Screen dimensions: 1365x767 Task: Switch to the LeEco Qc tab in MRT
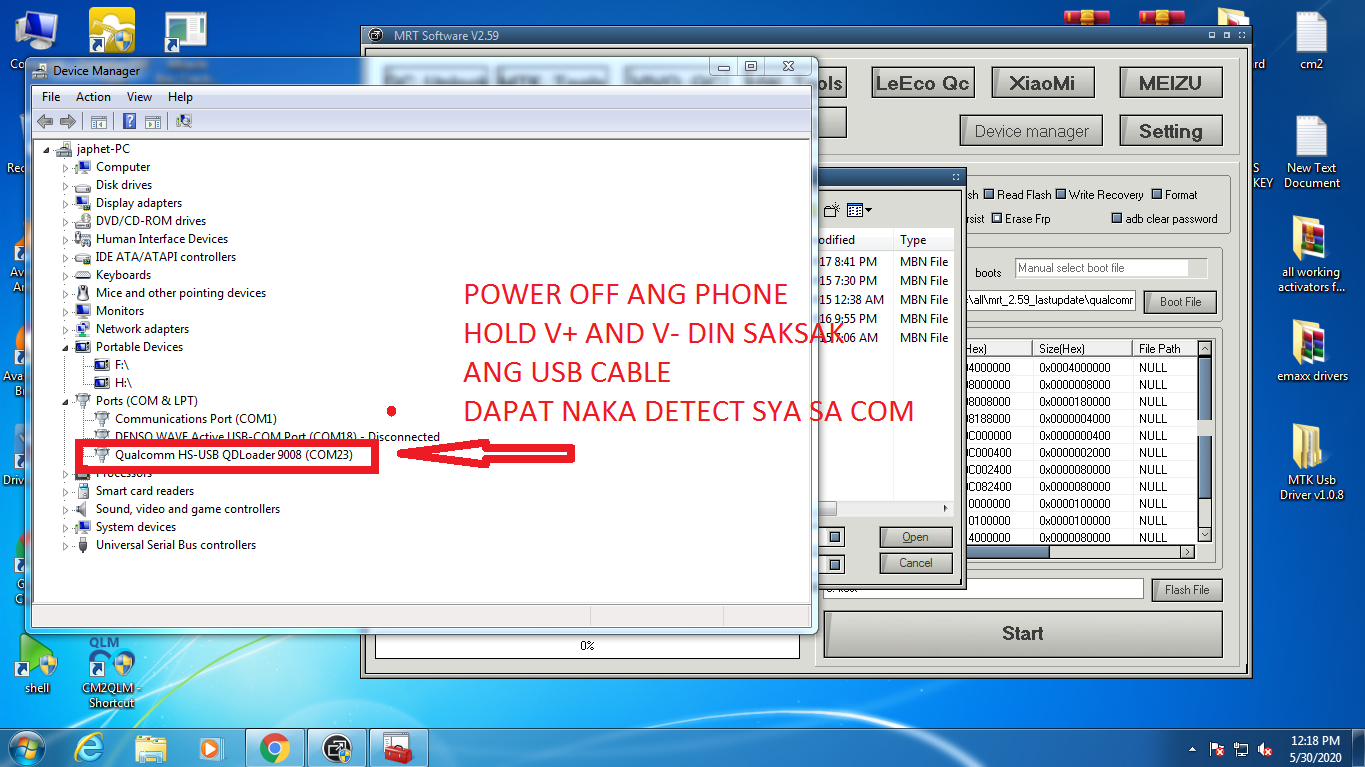pyautogui.click(x=922, y=83)
